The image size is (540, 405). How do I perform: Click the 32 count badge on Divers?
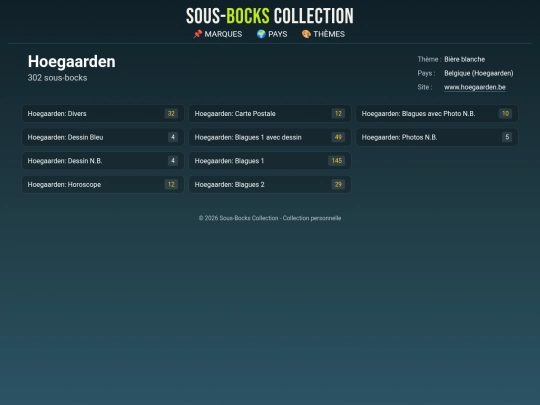[171, 114]
